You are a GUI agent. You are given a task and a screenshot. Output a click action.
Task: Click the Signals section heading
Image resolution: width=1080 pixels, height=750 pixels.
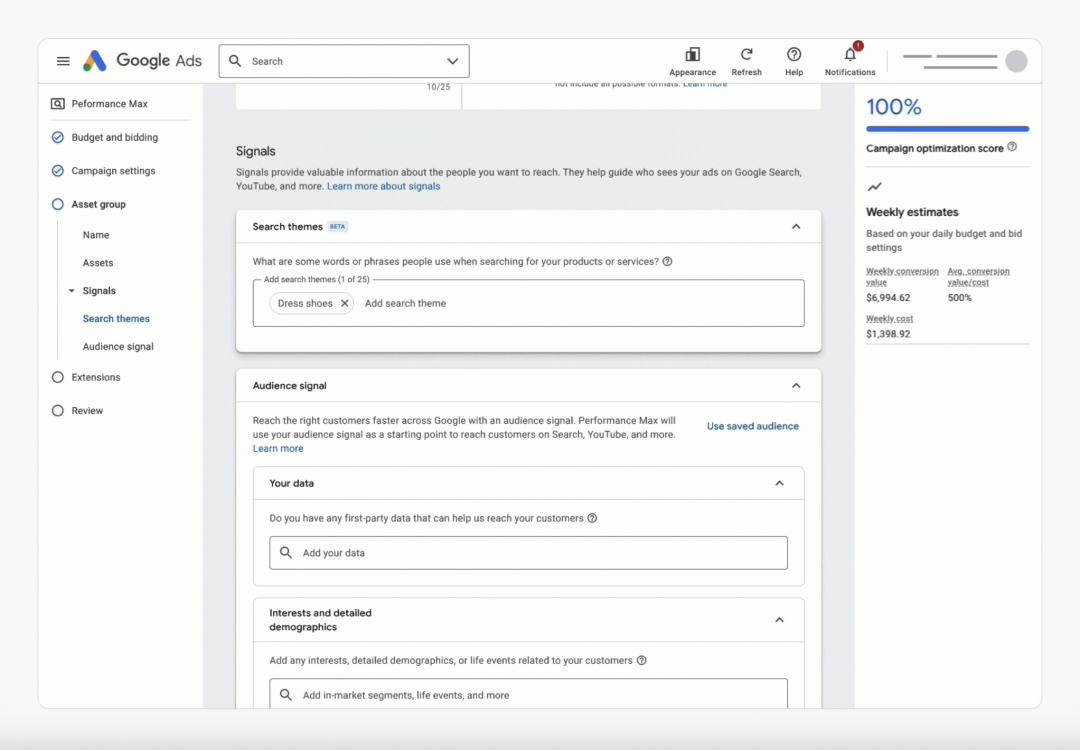(256, 152)
